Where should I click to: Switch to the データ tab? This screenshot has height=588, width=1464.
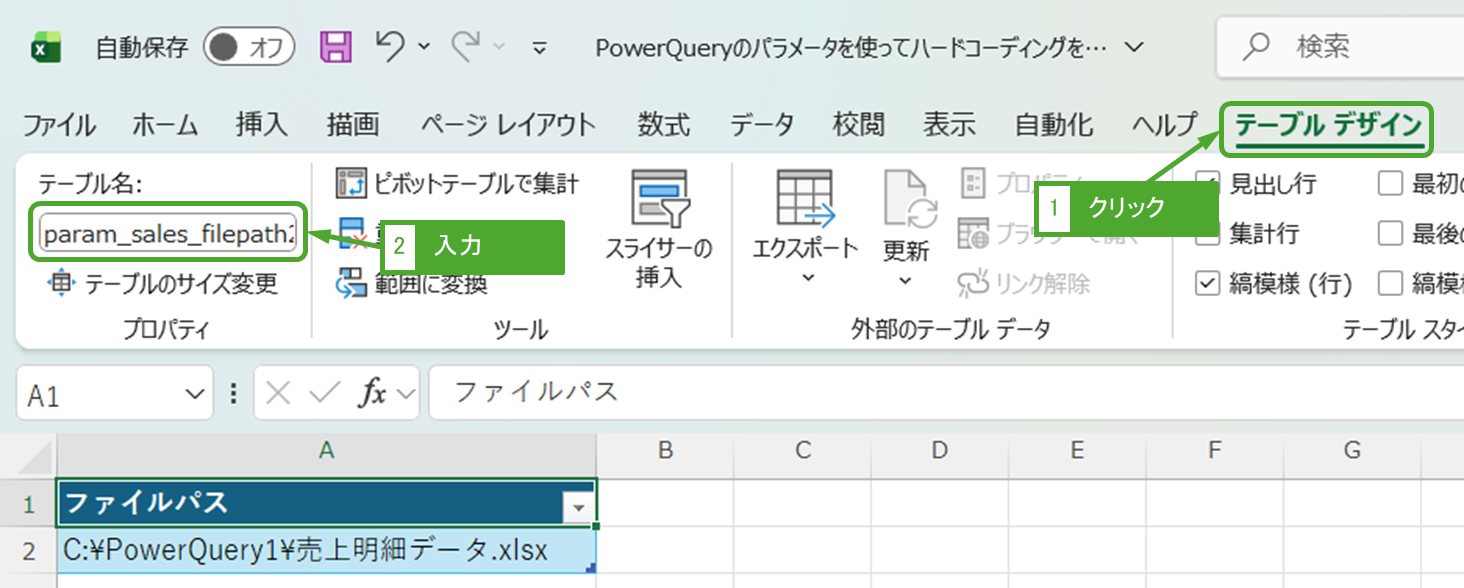[x=761, y=126]
